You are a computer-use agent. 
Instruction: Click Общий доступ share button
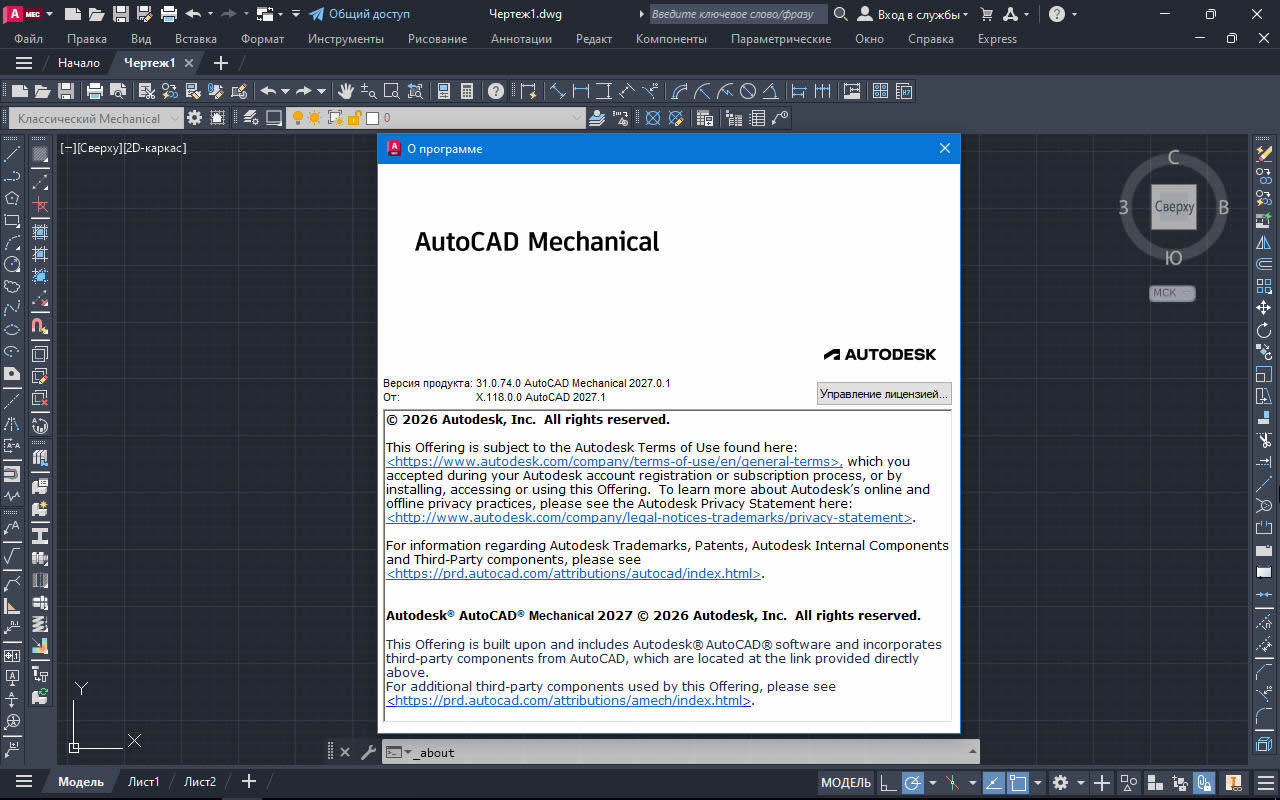[x=359, y=14]
